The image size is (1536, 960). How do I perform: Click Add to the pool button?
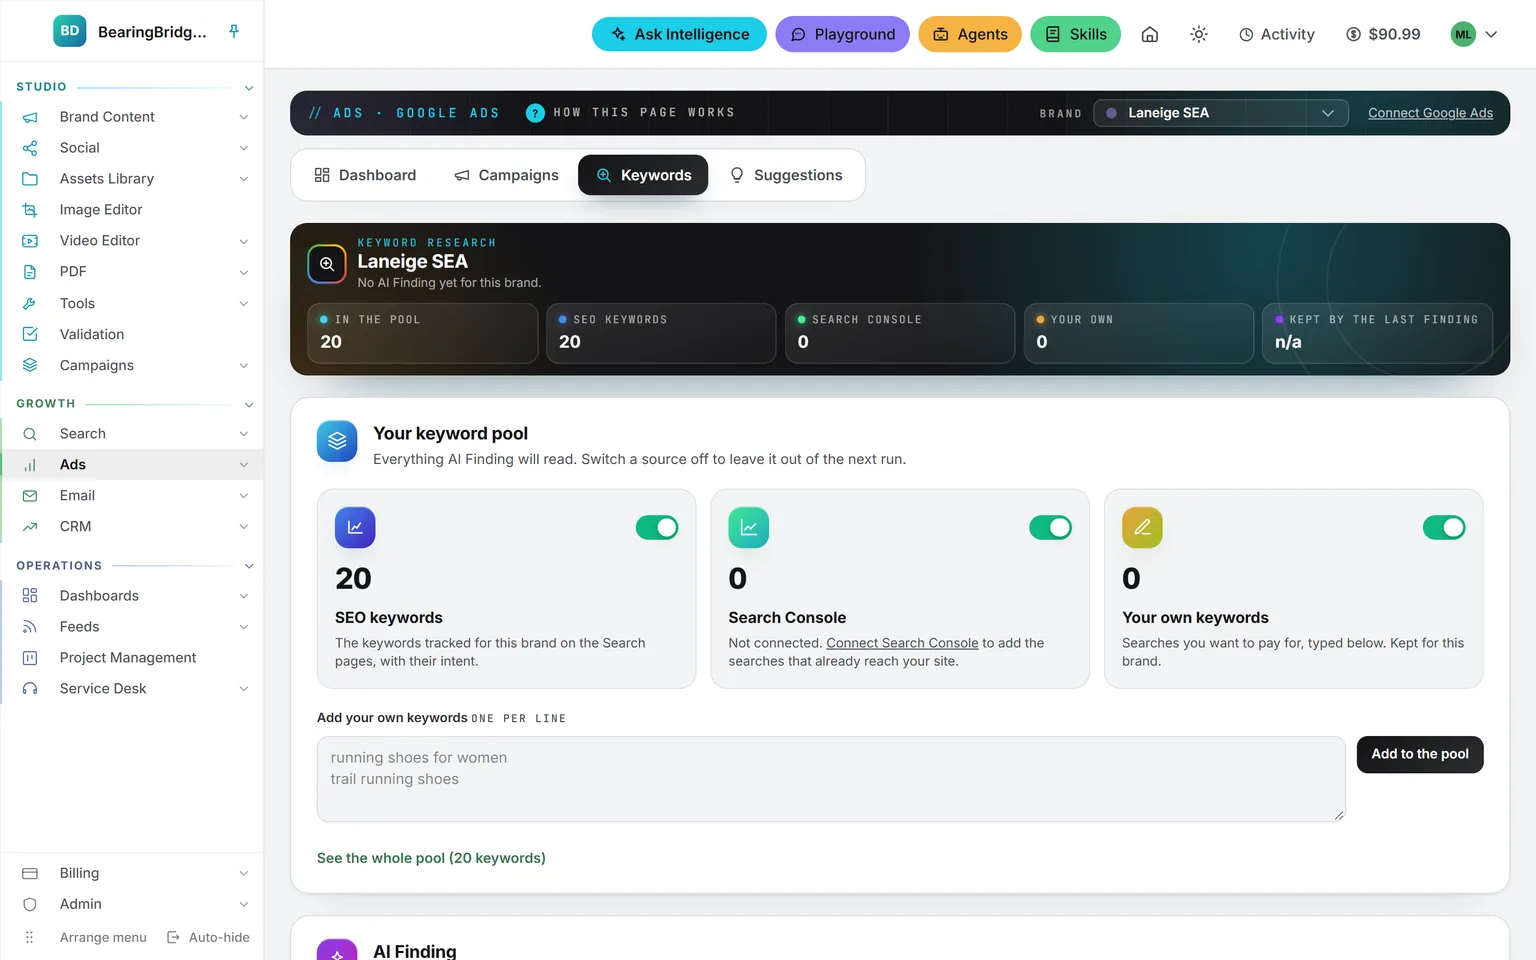pos(1420,754)
